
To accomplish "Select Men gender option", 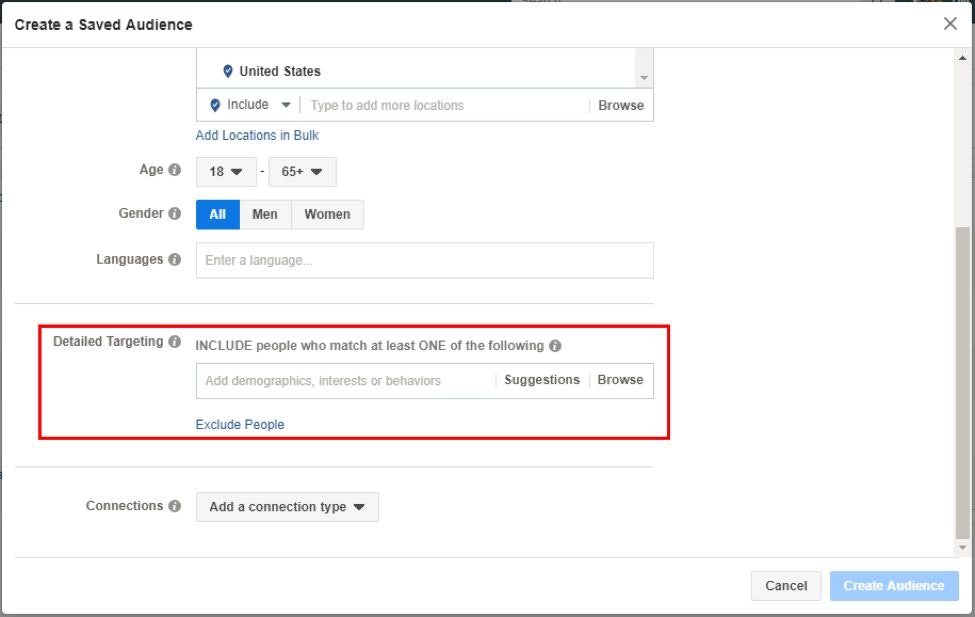I will pos(265,215).
